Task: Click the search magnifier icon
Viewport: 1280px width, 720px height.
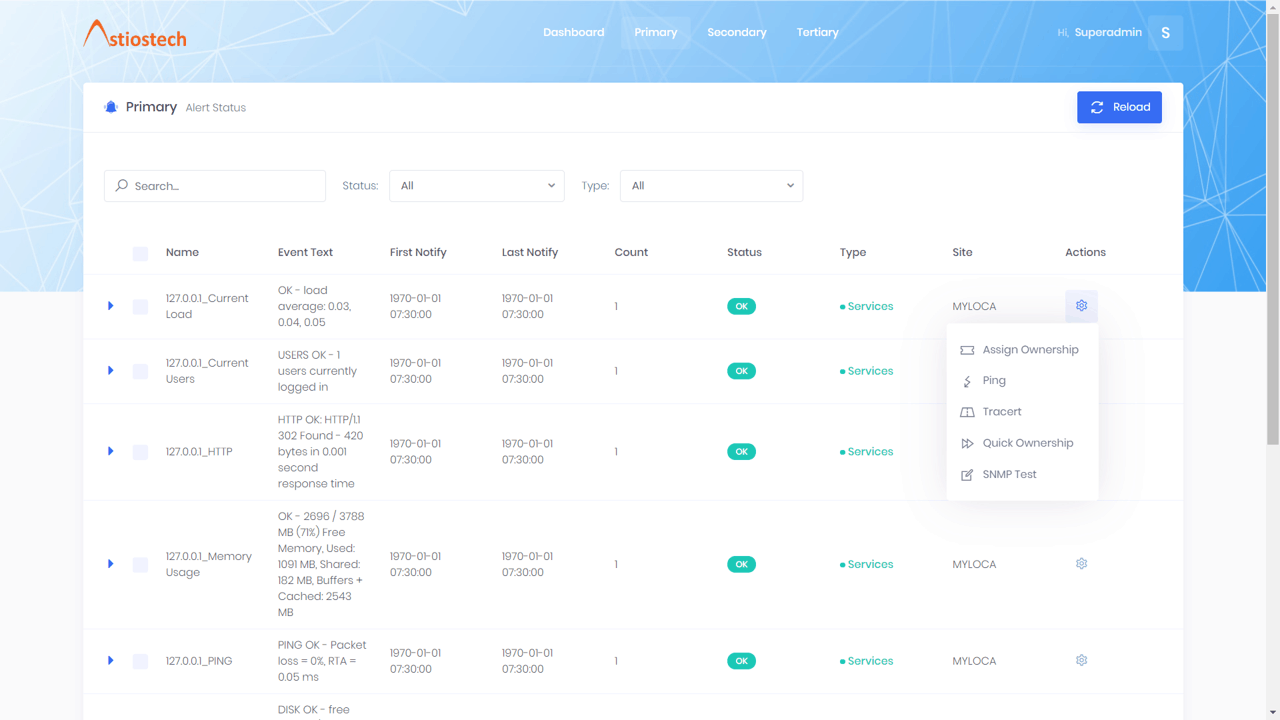Action: pos(122,185)
